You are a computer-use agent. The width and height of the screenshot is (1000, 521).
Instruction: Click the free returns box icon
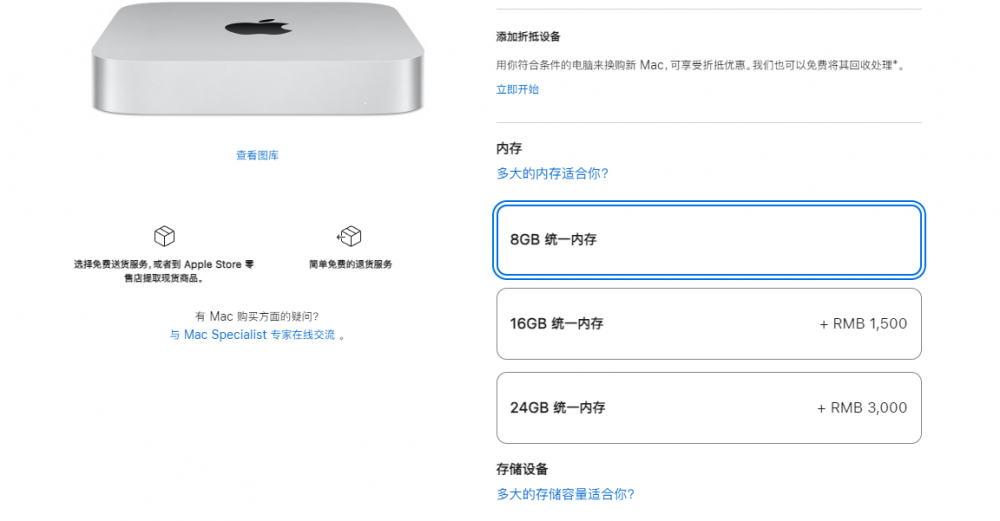click(349, 236)
